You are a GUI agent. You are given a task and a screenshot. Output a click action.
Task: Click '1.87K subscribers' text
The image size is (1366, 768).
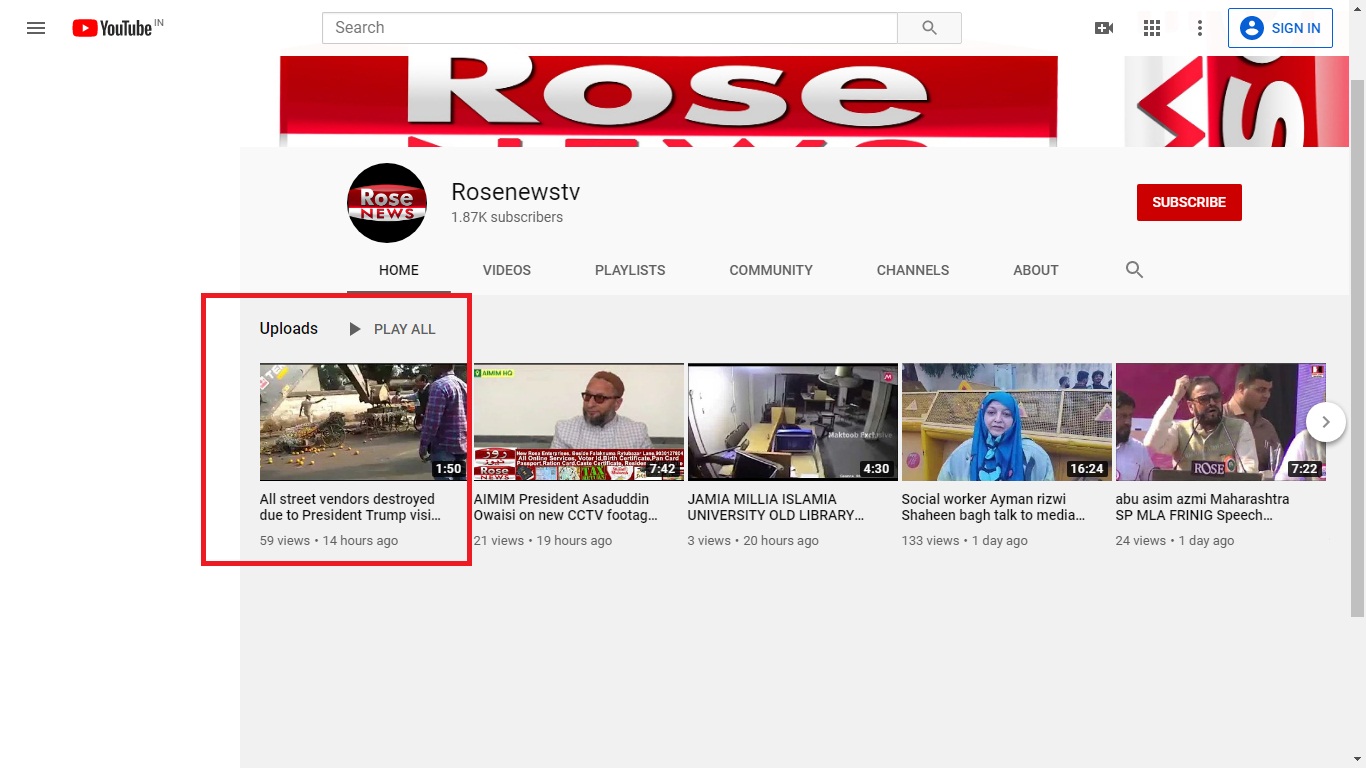pos(507,217)
